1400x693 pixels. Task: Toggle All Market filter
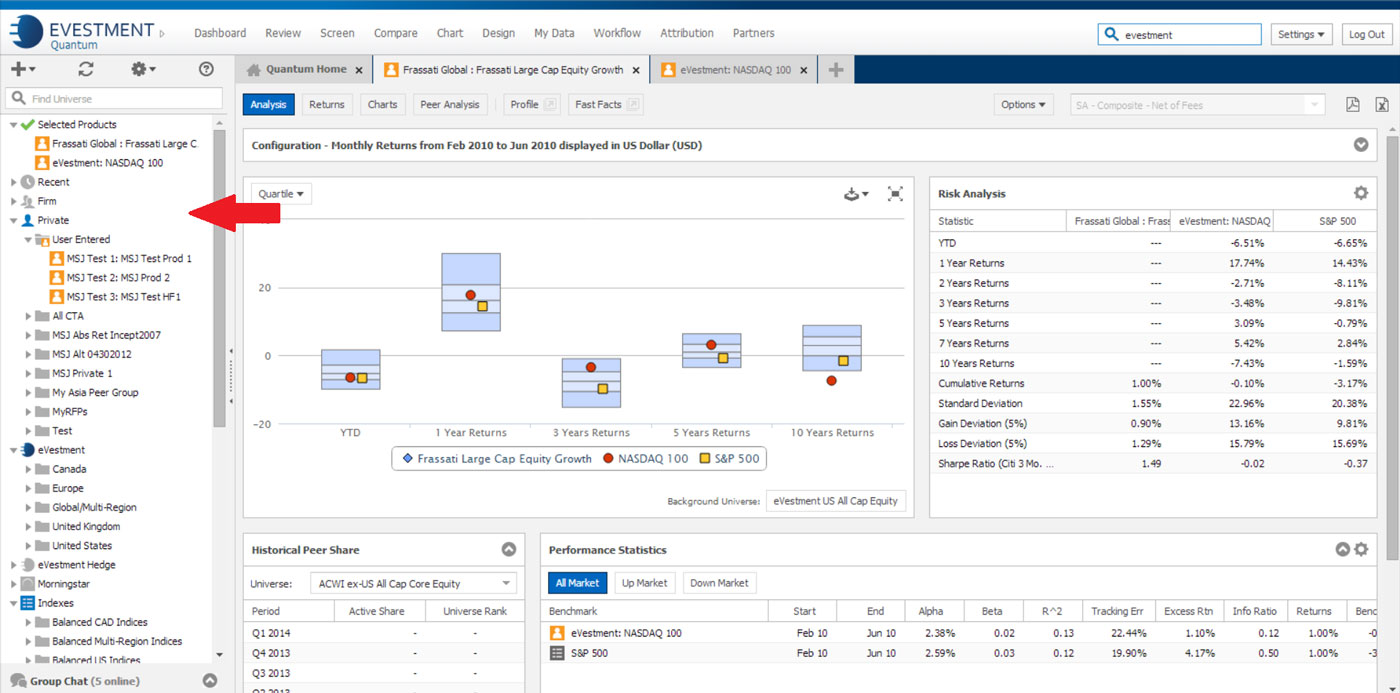(577, 582)
